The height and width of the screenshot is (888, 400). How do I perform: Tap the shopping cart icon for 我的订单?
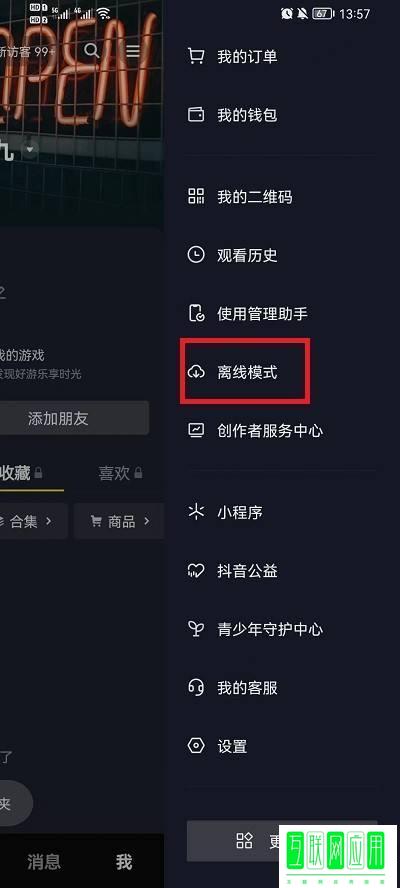tap(195, 56)
